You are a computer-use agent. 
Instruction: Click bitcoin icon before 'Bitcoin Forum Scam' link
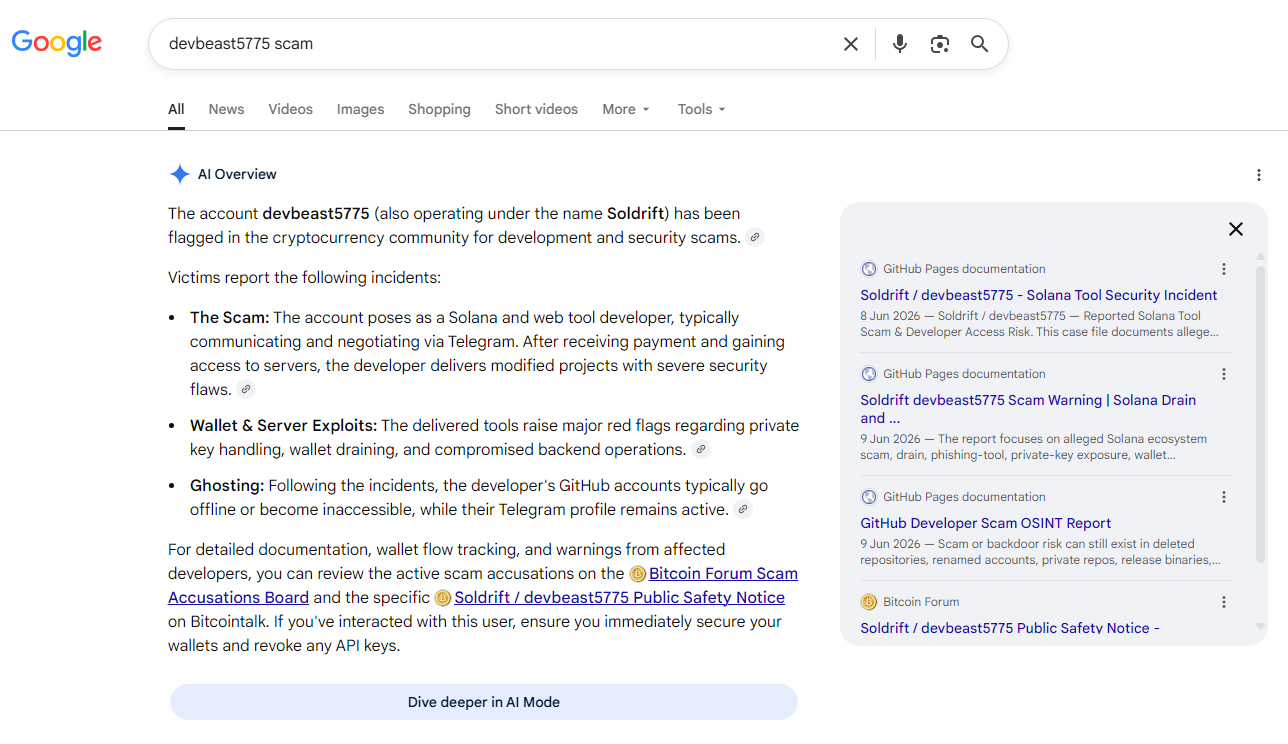click(638, 574)
